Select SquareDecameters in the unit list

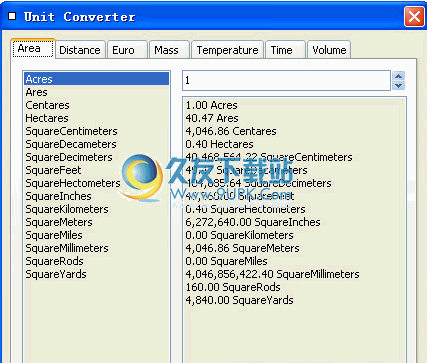(x=96, y=144)
